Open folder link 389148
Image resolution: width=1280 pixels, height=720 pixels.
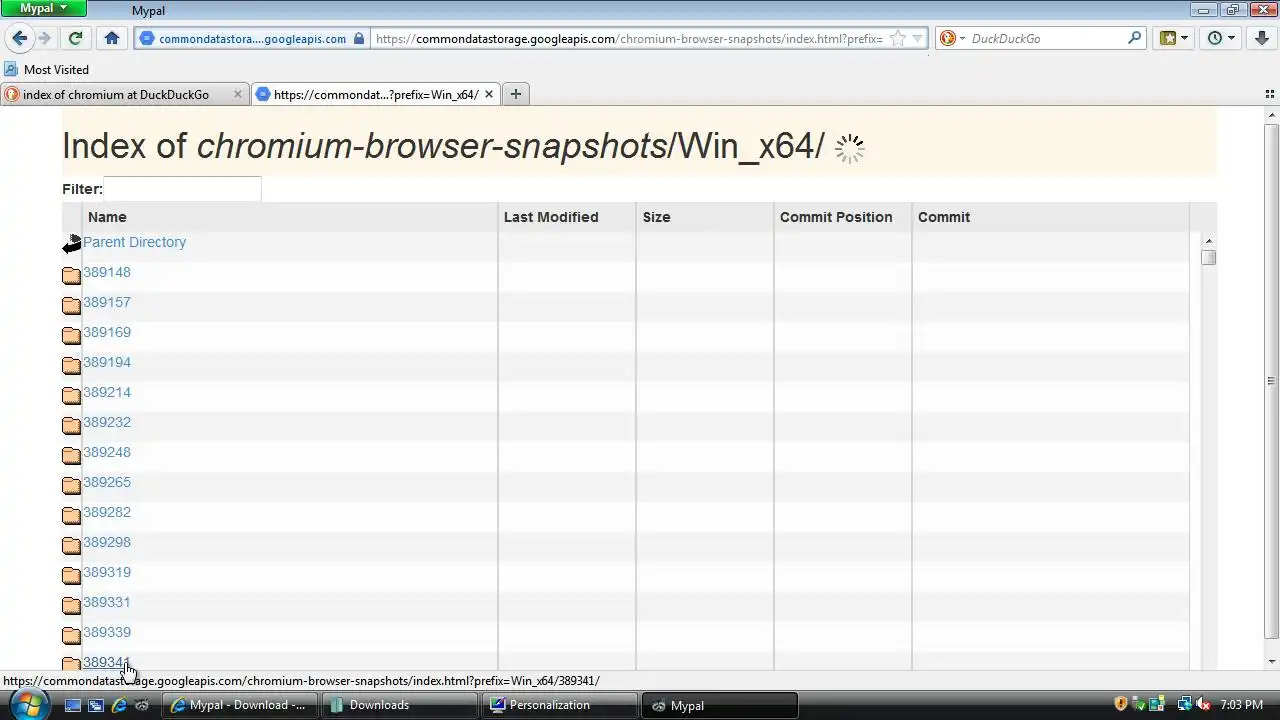coord(107,272)
